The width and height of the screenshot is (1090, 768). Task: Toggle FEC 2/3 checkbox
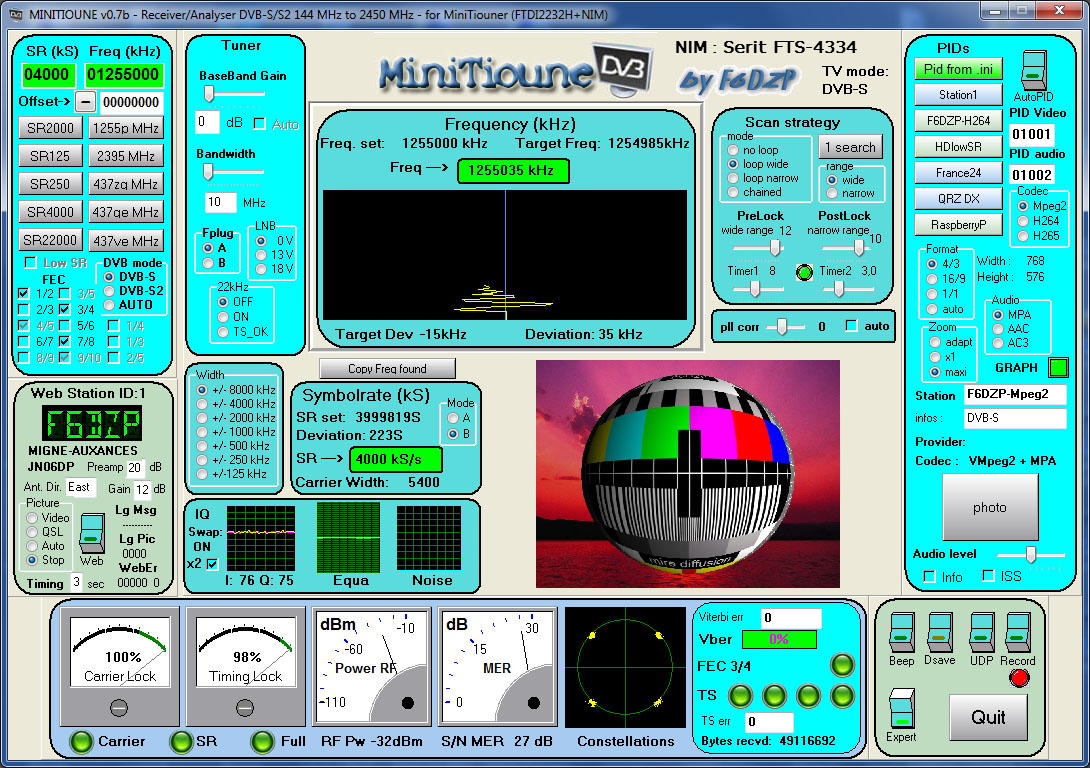click(x=24, y=309)
